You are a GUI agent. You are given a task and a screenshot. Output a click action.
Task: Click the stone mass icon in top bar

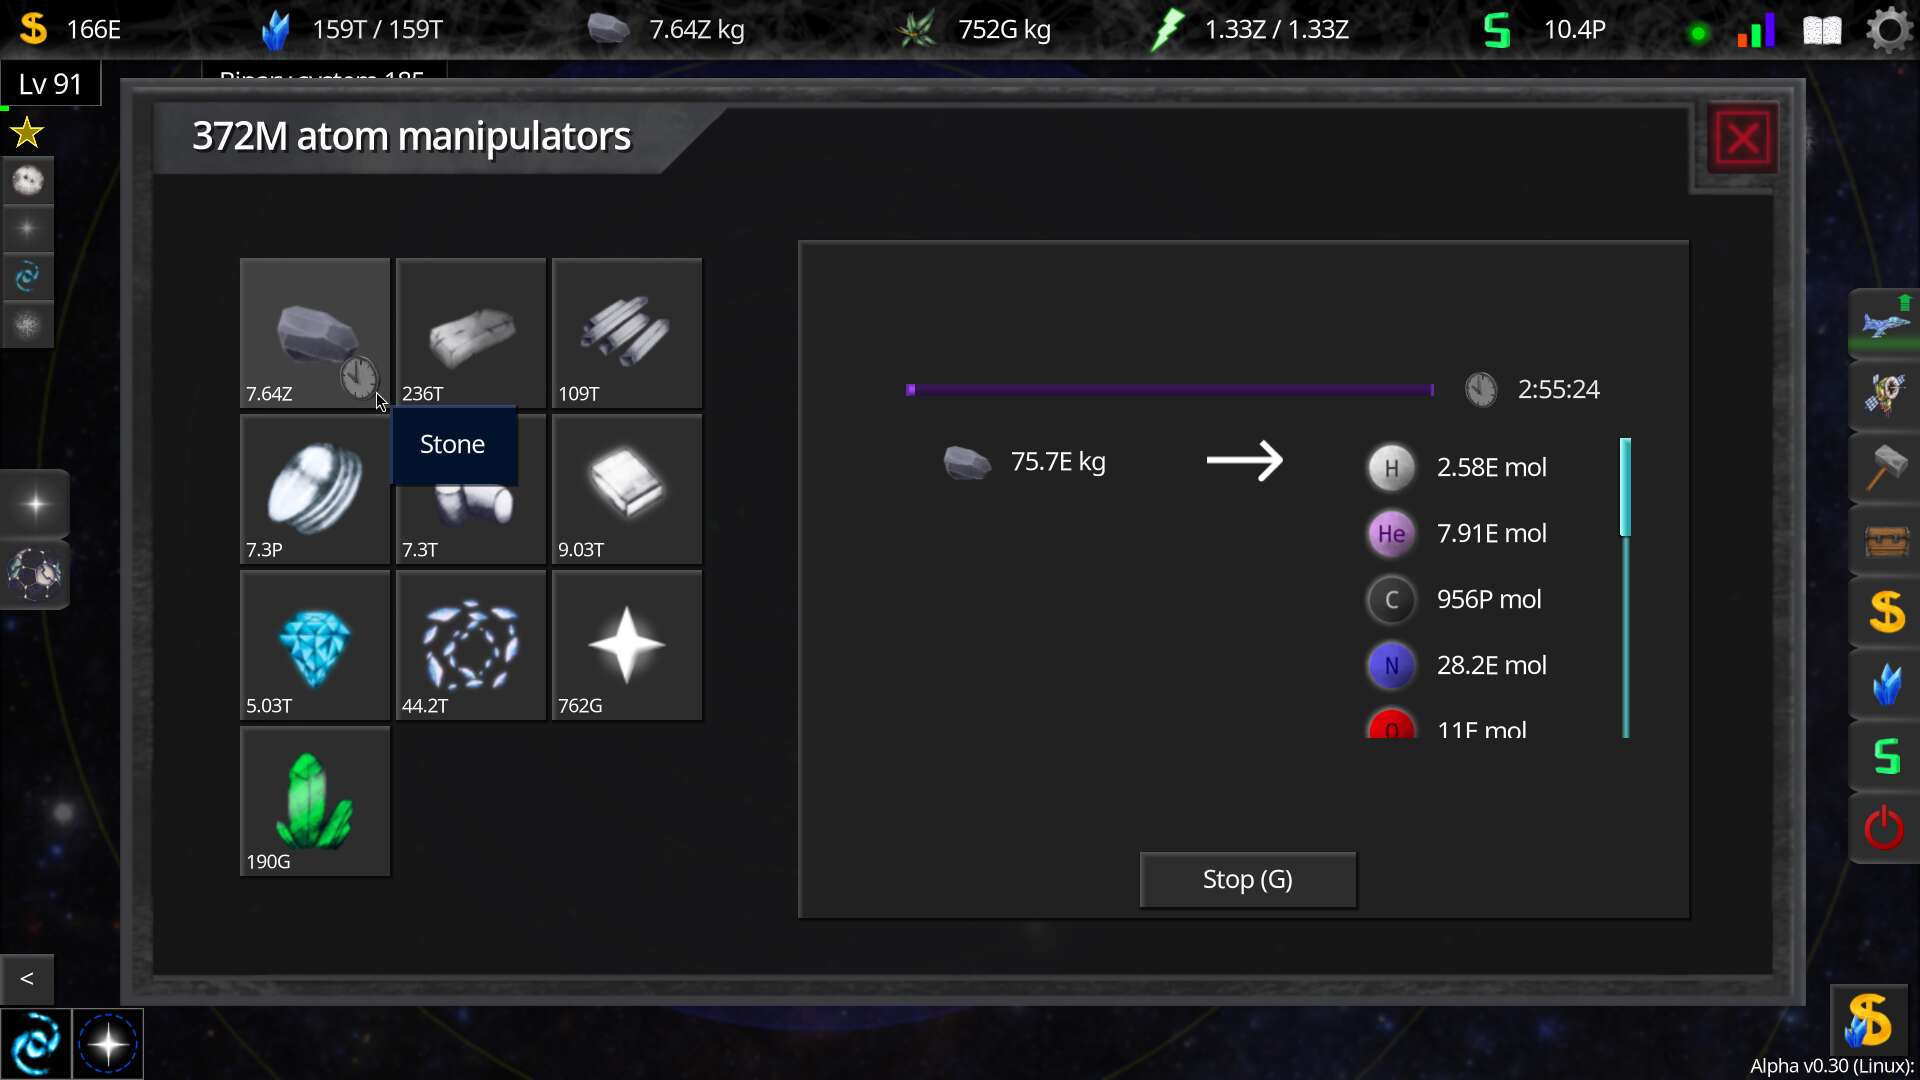point(608,29)
